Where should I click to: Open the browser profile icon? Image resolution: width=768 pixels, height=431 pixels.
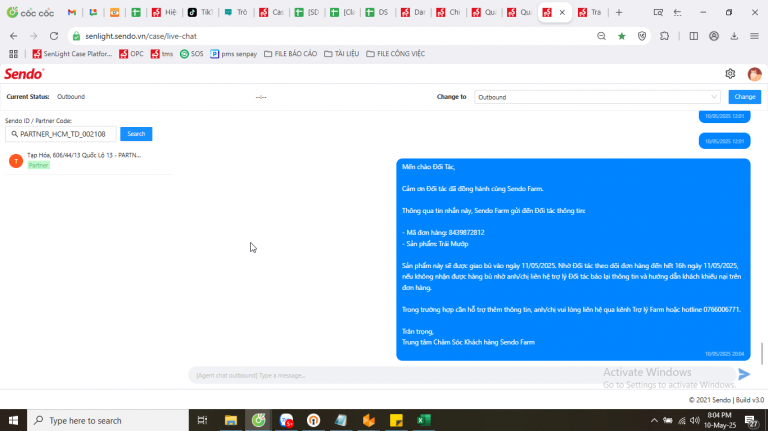714,36
